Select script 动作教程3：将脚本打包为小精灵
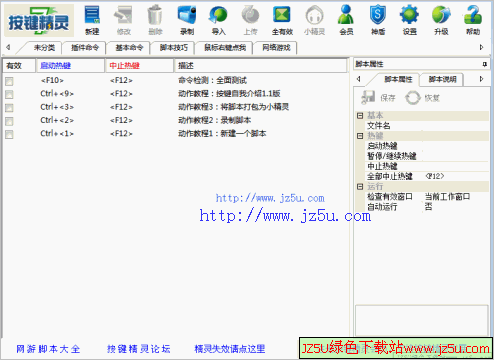The image size is (494, 360). click(233, 107)
